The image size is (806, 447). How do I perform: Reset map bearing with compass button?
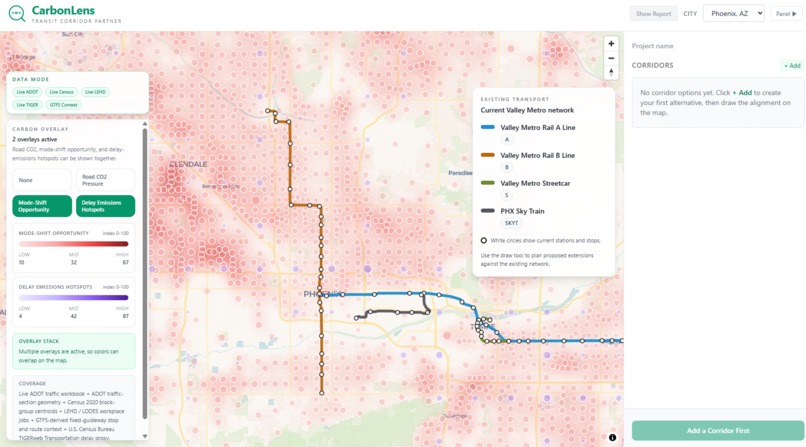pyautogui.click(x=611, y=72)
